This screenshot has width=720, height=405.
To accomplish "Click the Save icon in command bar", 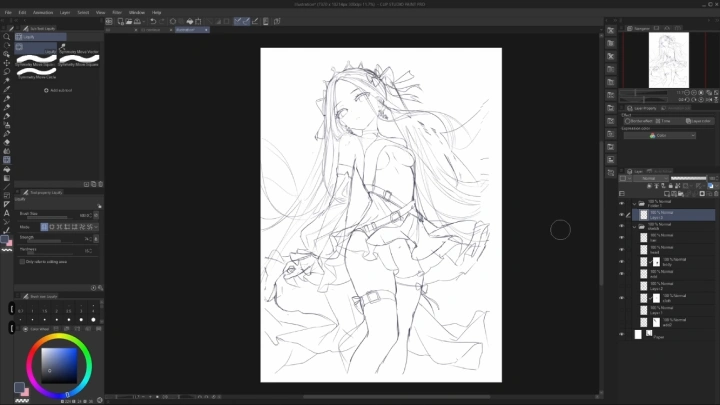I will point(137,21).
